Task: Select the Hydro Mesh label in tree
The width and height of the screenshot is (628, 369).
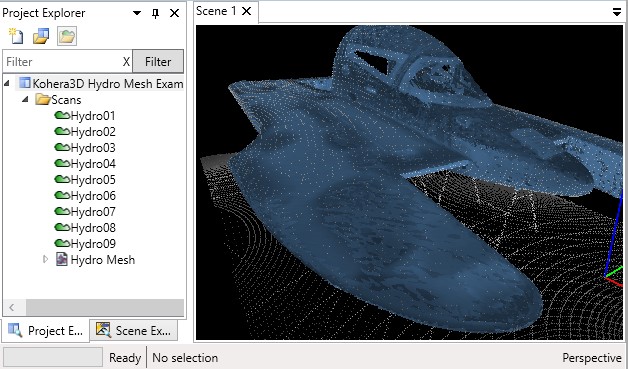Action: point(103,260)
